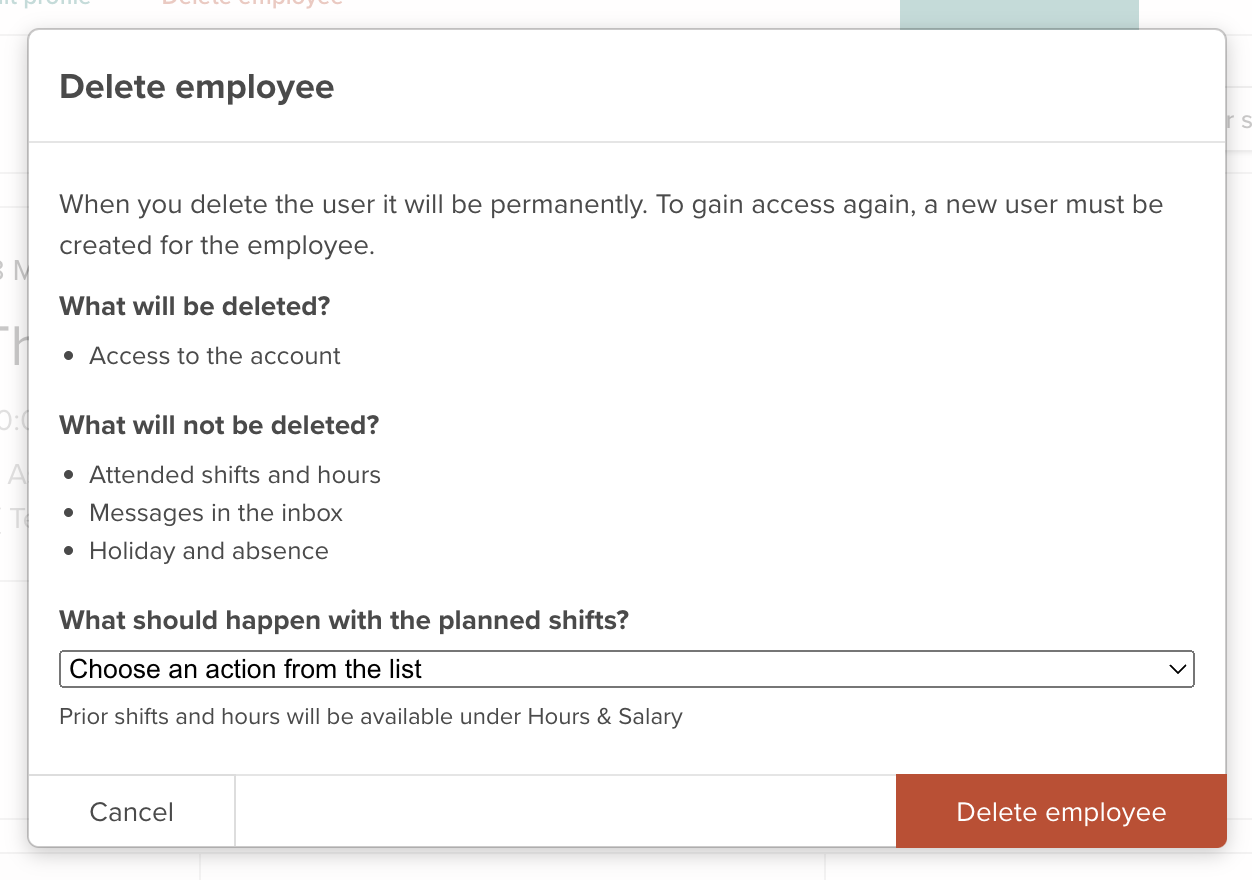Click the 'What will be deleted?' heading
1252x880 pixels.
click(195, 306)
